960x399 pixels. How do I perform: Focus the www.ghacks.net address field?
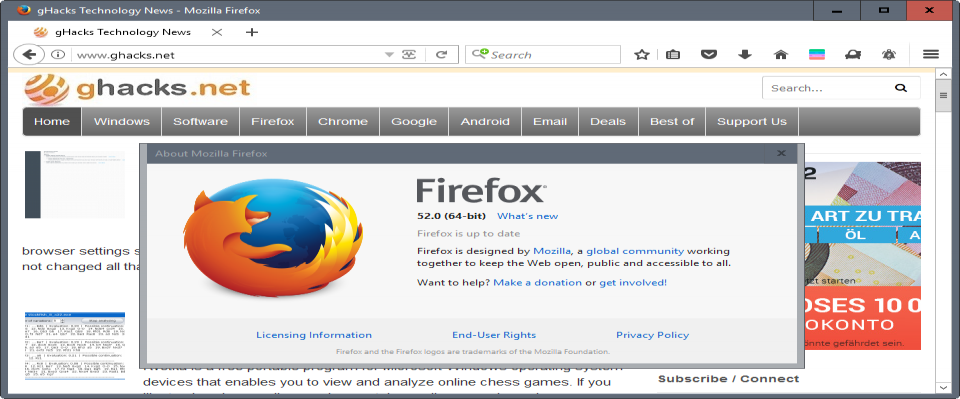tap(227, 55)
